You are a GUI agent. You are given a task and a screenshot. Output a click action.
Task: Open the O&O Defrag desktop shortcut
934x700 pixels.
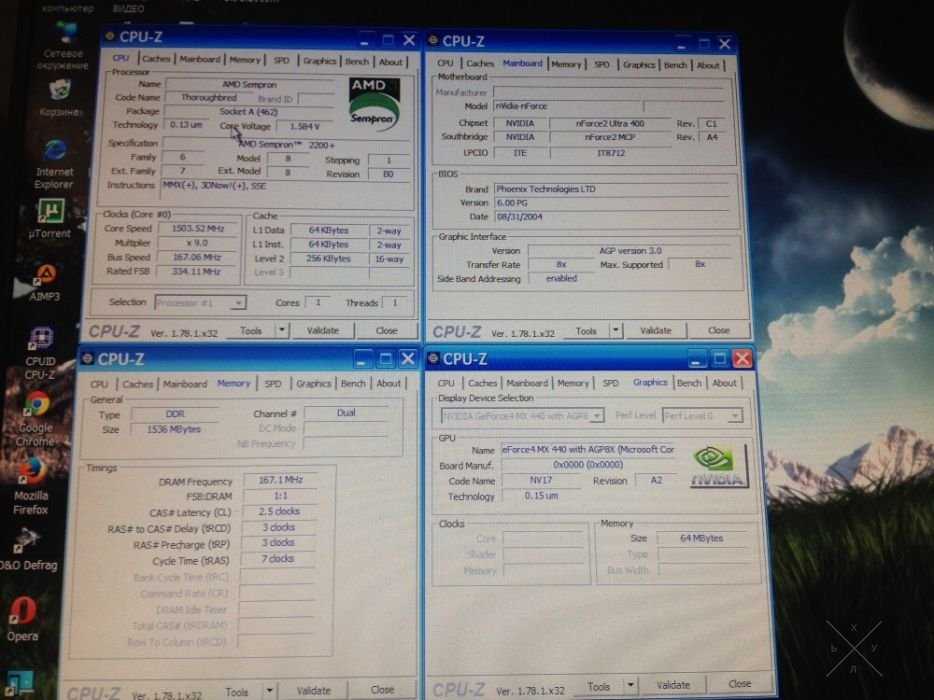[x=29, y=550]
